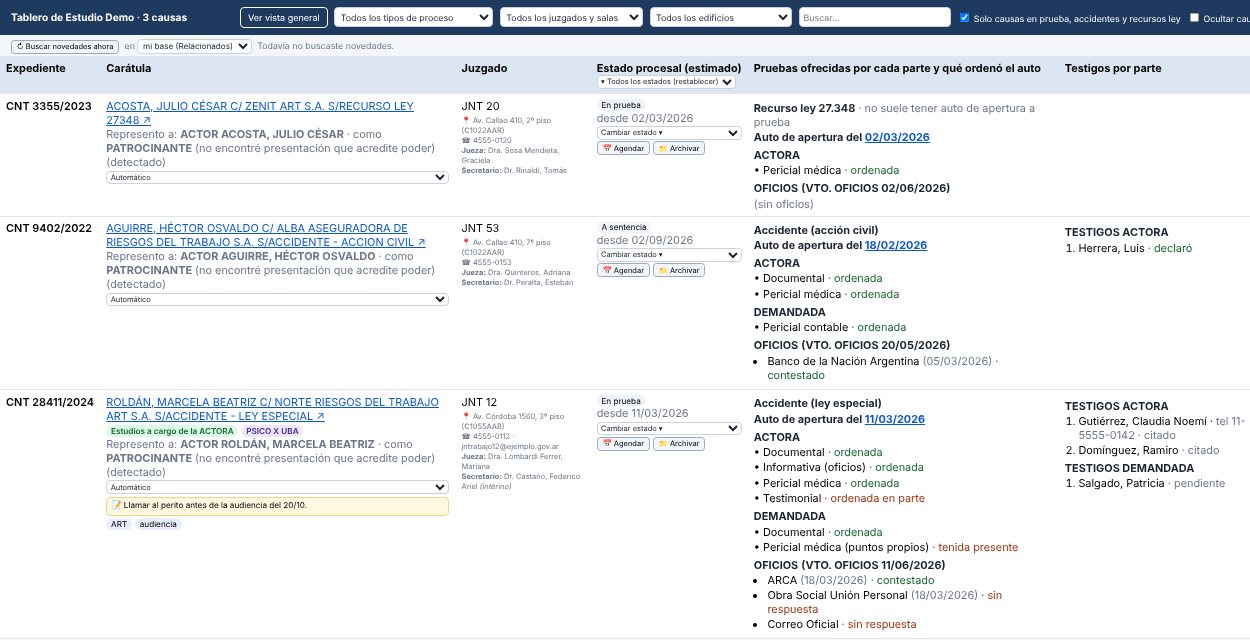
Task: Click the "A sentencia" status badge
Action: pos(624,227)
